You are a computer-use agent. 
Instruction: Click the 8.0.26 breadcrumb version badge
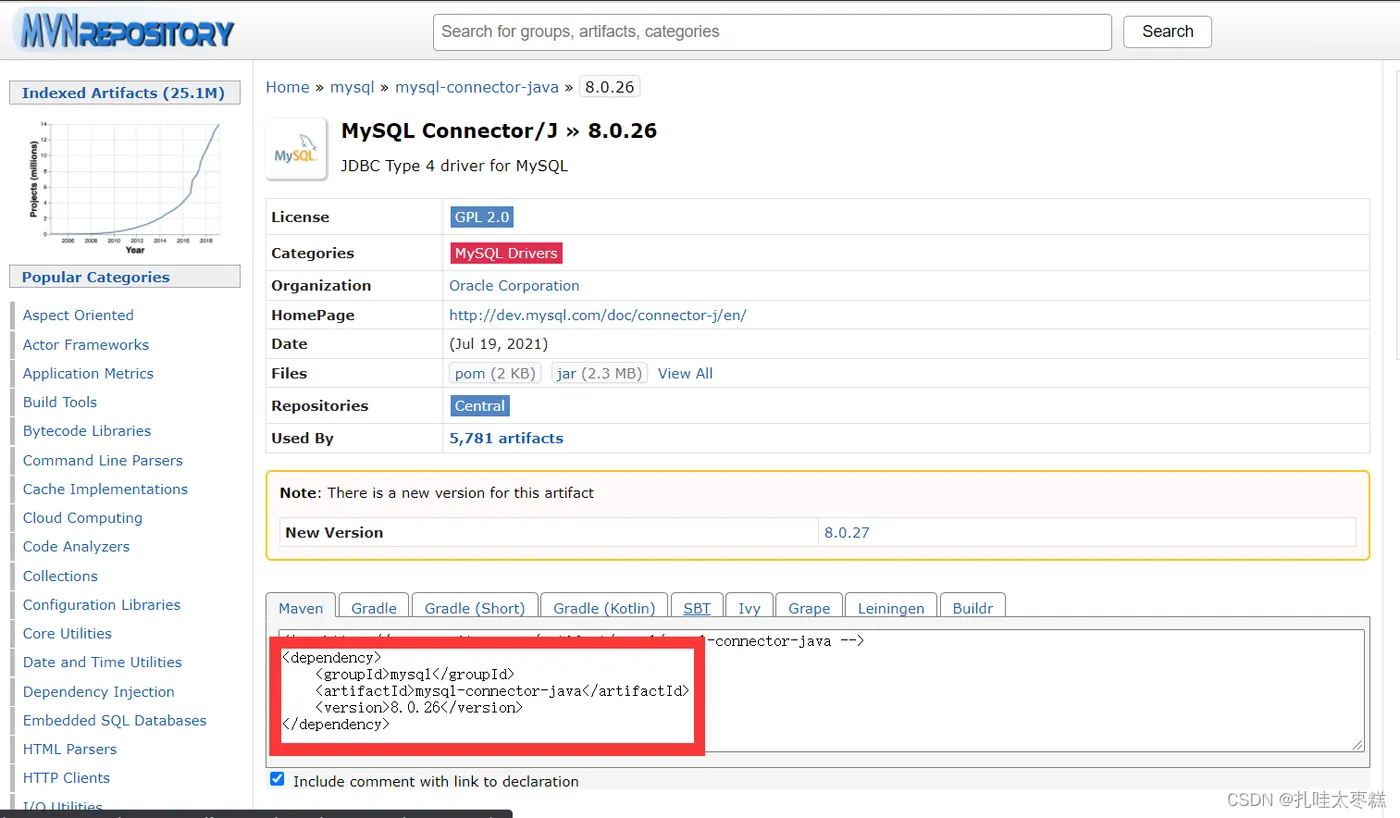tap(610, 87)
